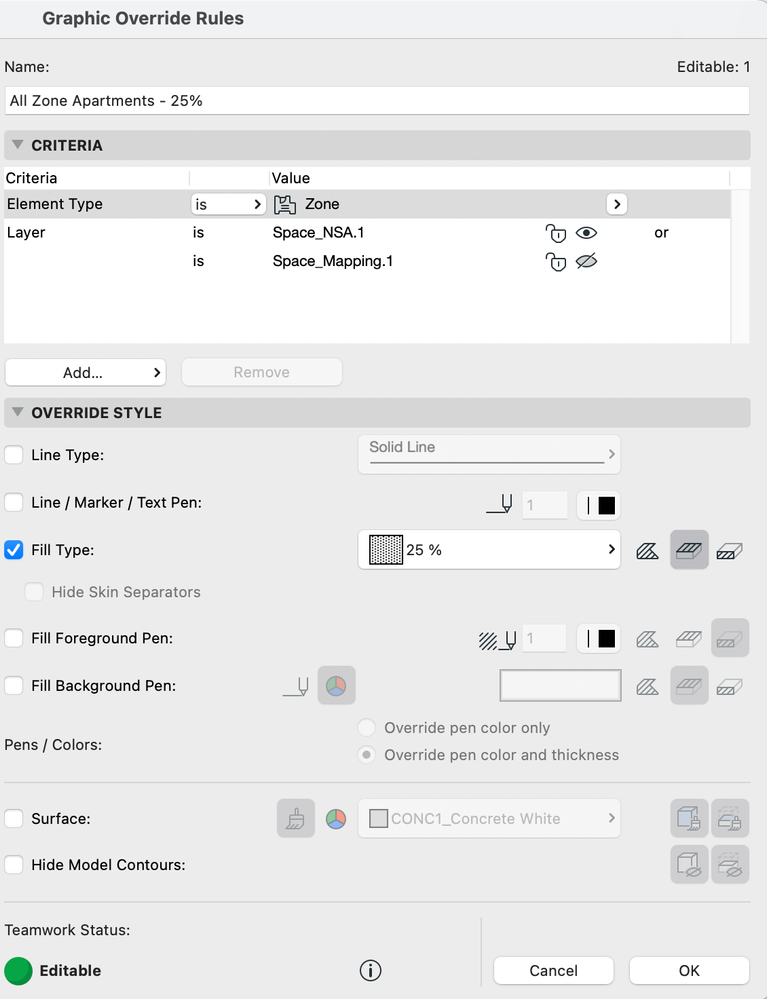Image resolution: width=767 pixels, height=999 pixels.
Task: Open the 25 % fill type dropdown
Action: [489, 550]
